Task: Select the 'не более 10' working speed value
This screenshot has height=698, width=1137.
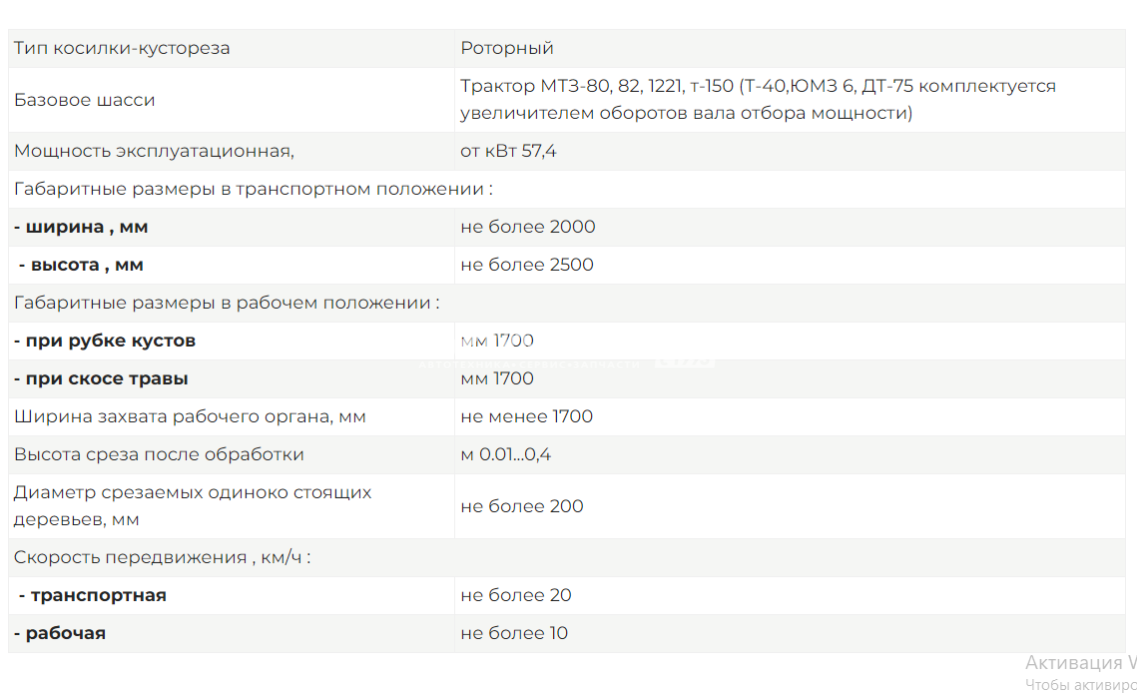Action: point(514,634)
